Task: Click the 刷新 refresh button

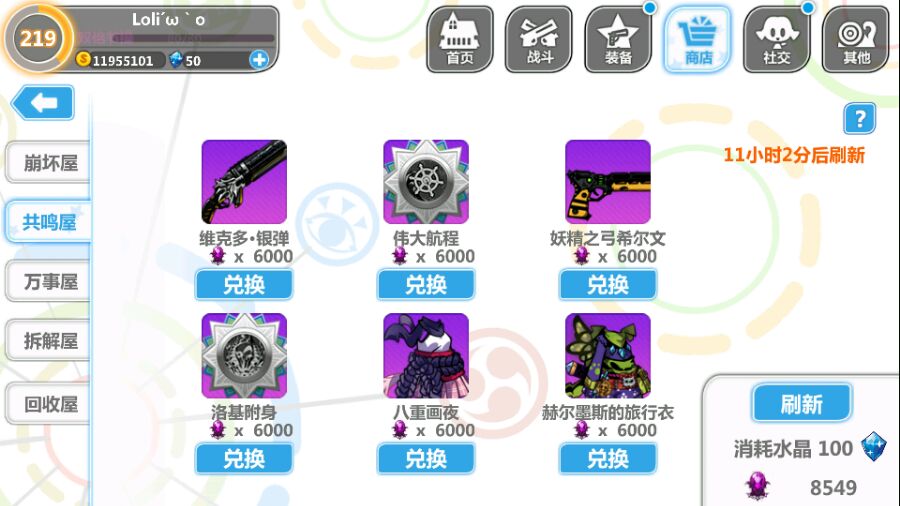Action: tap(802, 404)
